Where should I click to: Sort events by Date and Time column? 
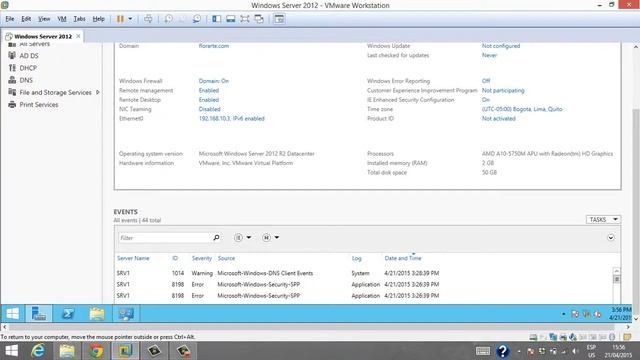pyautogui.click(x=402, y=258)
